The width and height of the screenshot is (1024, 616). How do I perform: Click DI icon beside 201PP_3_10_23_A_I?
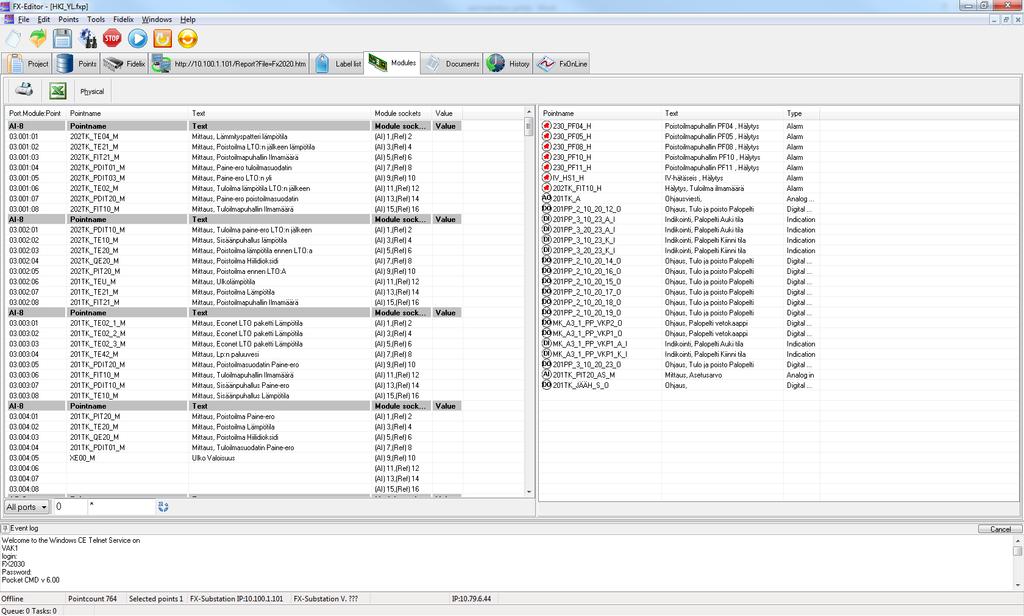[x=547, y=219]
